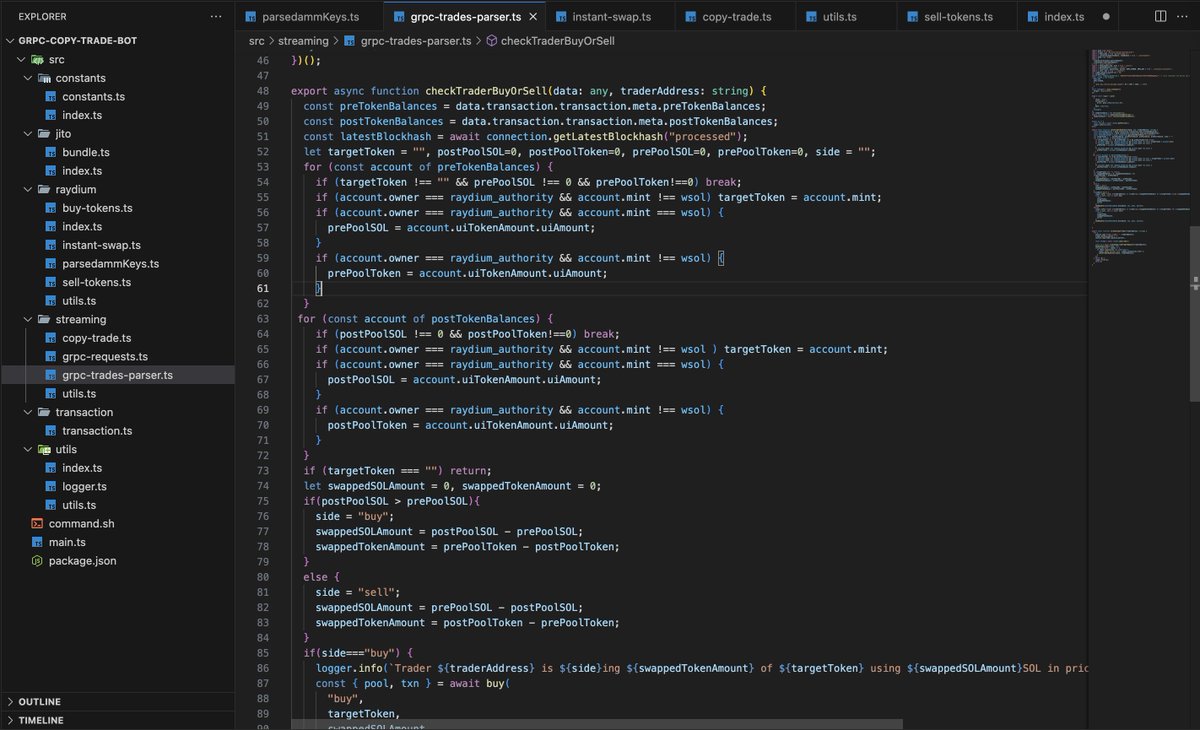Click the streaming breadcrumb

pyautogui.click(x=303, y=41)
